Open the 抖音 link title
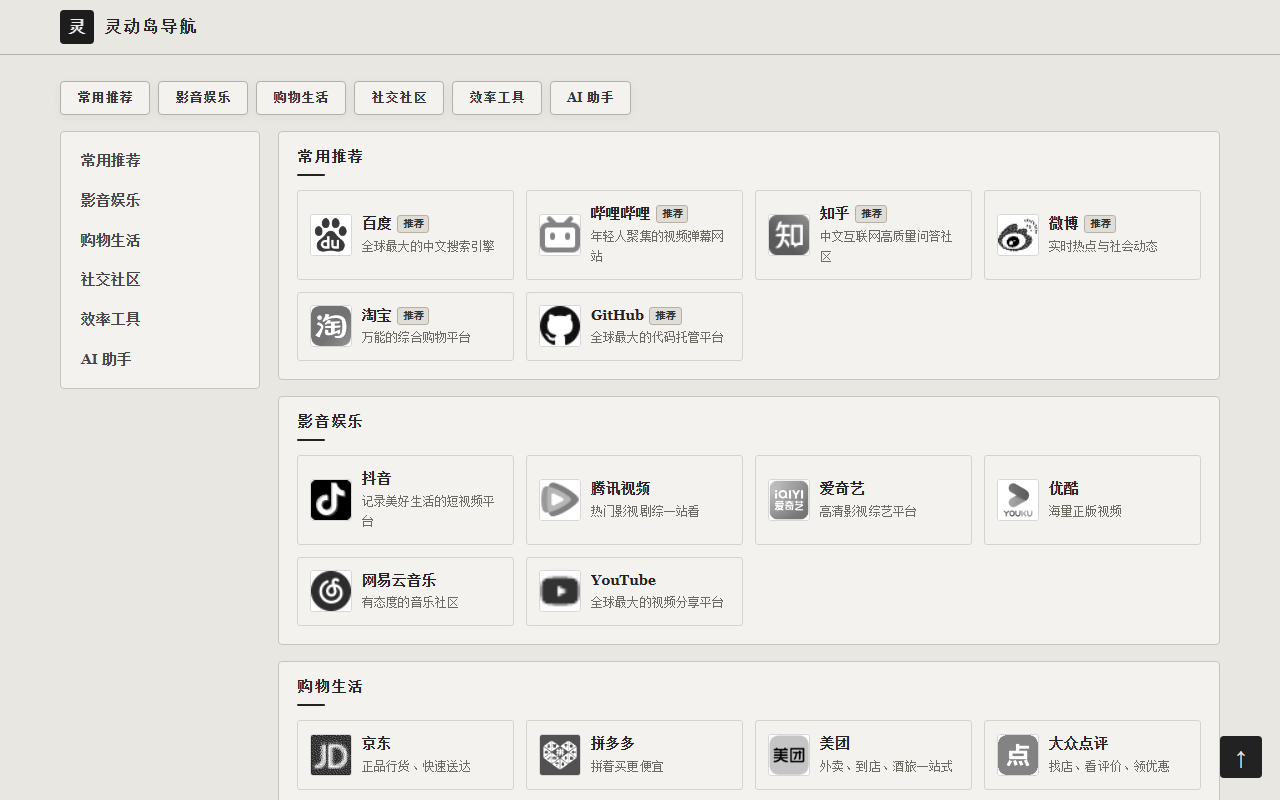The width and height of the screenshot is (1280, 800). (x=377, y=478)
